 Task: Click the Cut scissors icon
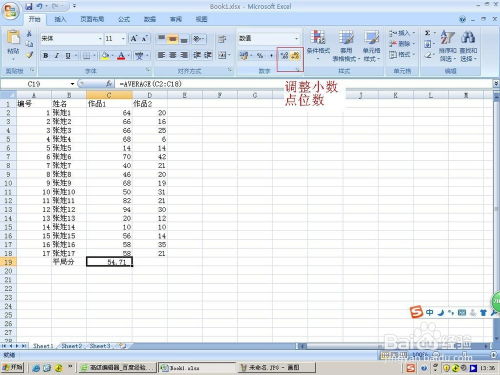29,34
